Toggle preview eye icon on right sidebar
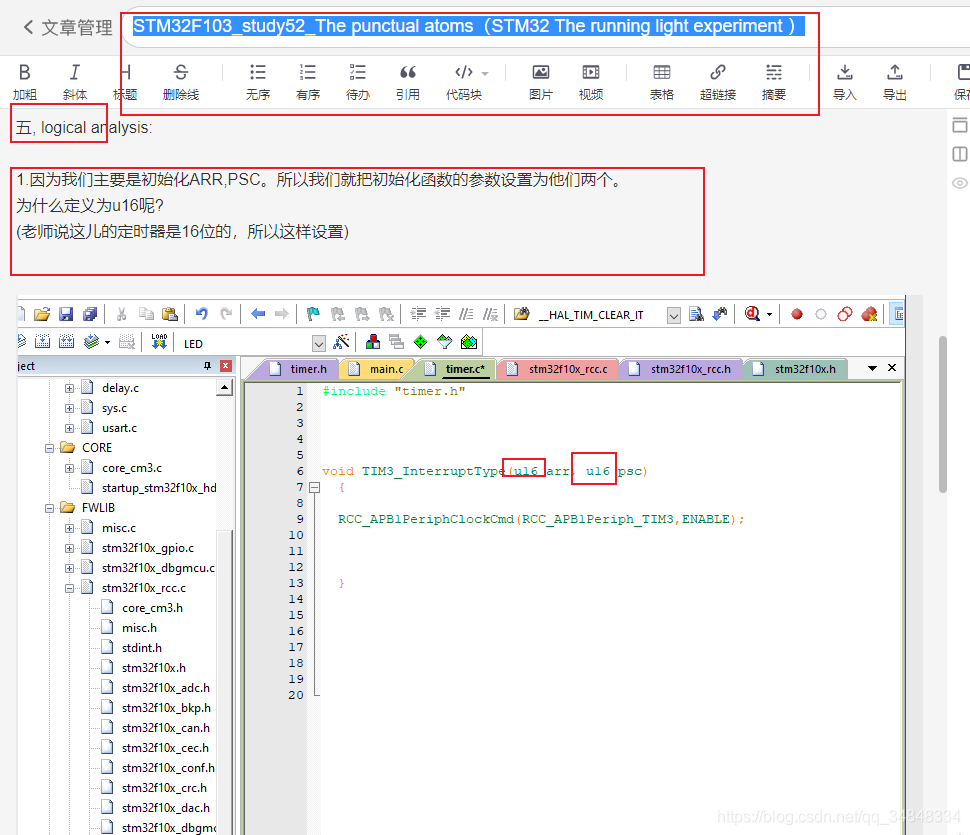The height and width of the screenshot is (835, 970). click(960, 183)
